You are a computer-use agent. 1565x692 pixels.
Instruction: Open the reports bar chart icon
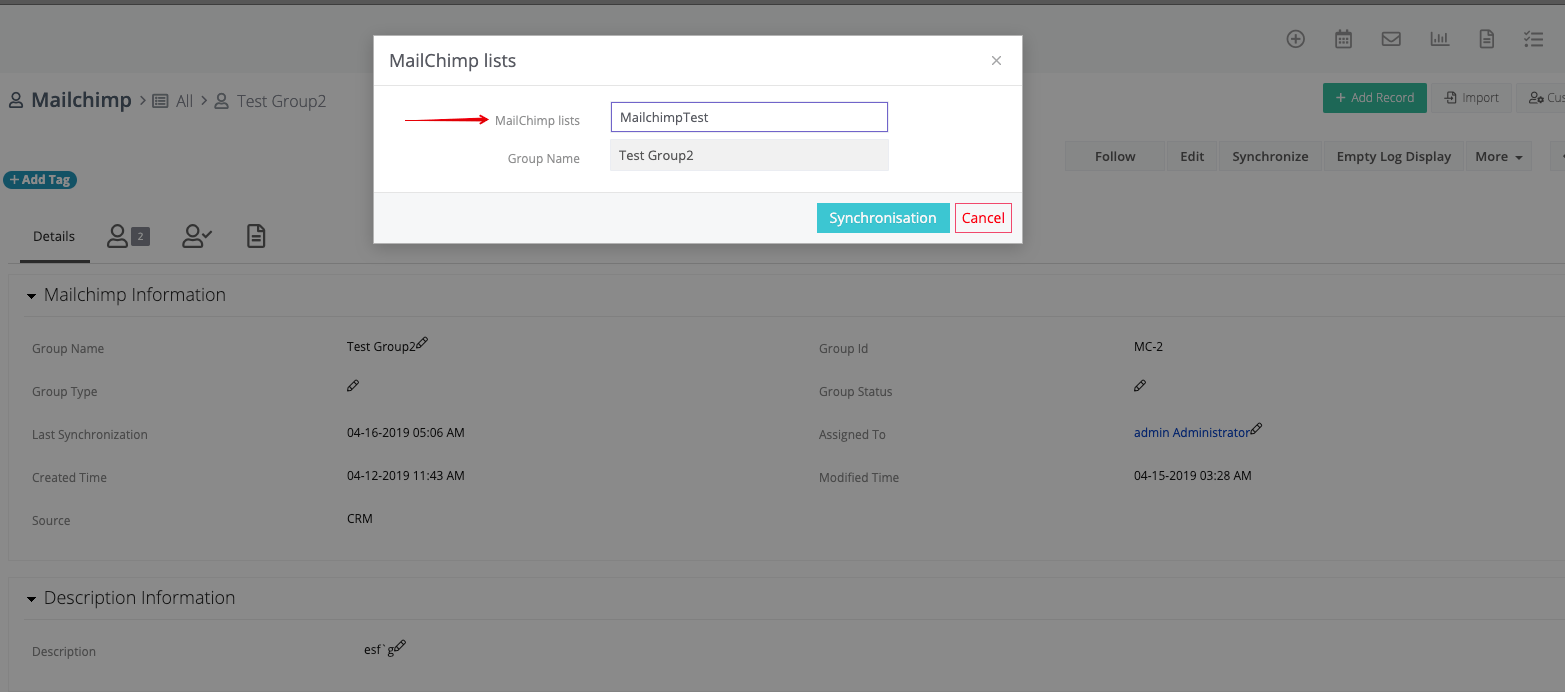click(1439, 38)
